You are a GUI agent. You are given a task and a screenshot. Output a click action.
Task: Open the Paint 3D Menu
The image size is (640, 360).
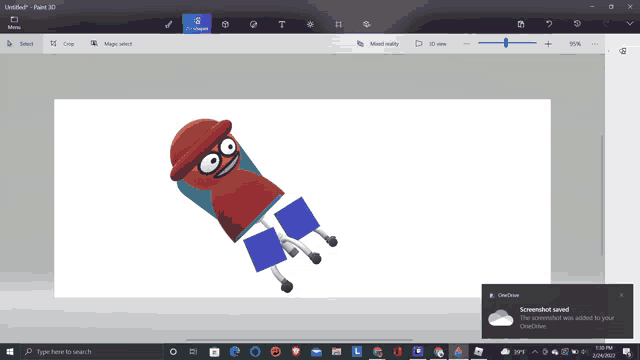pyautogui.click(x=14, y=23)
